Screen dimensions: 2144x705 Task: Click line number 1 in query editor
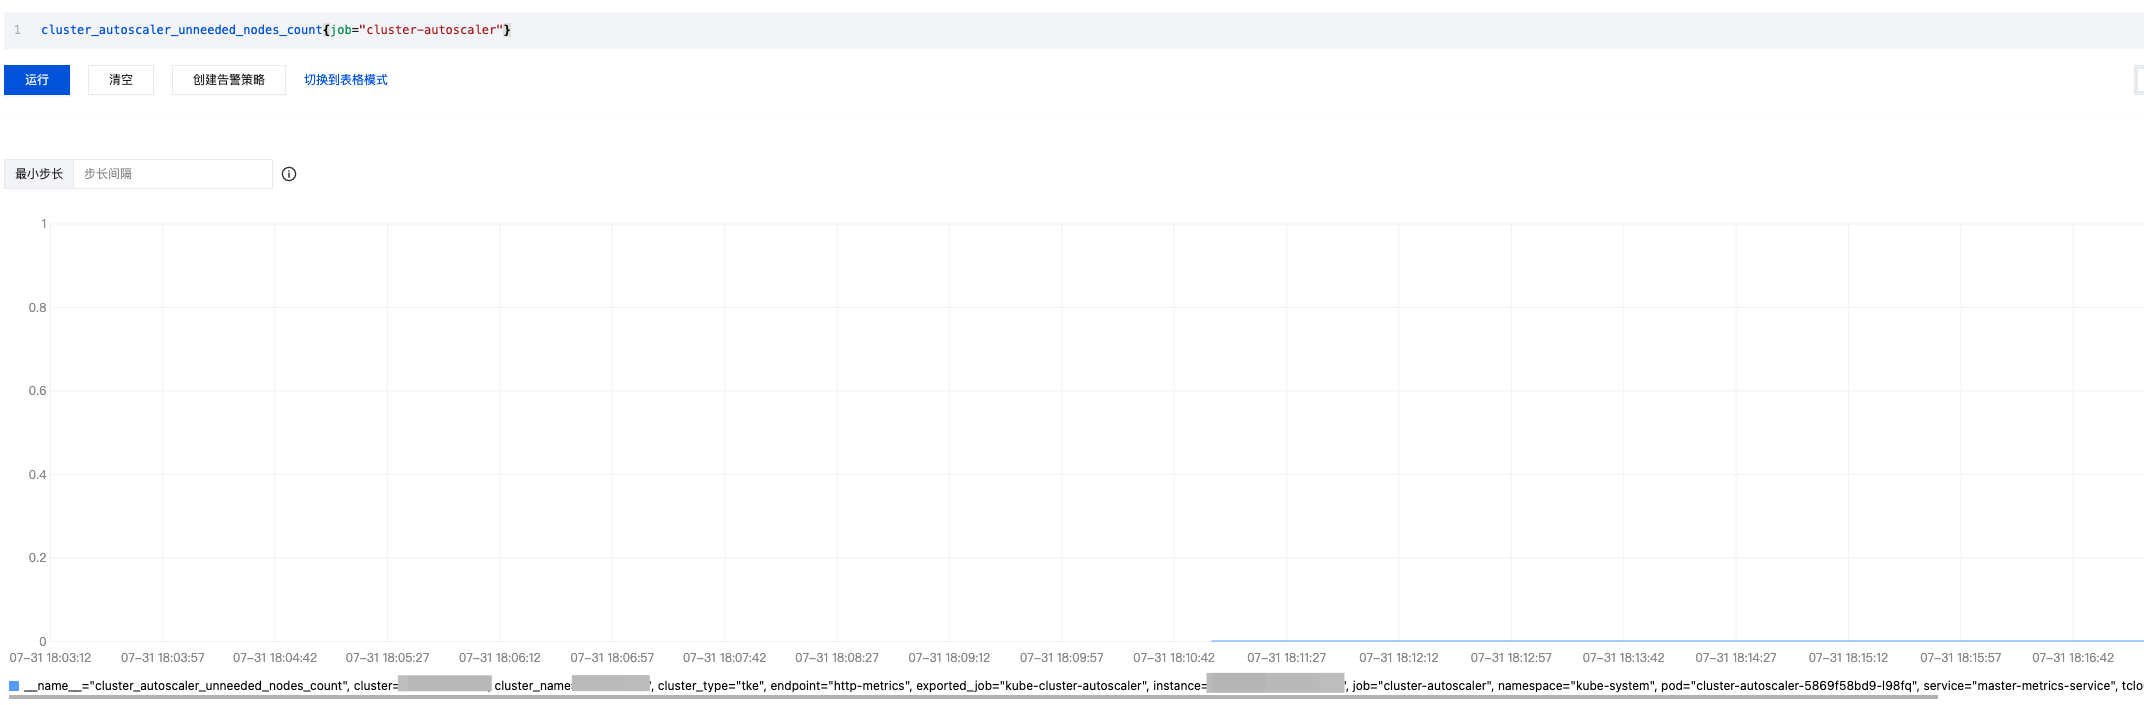click(x=17, y=30)
